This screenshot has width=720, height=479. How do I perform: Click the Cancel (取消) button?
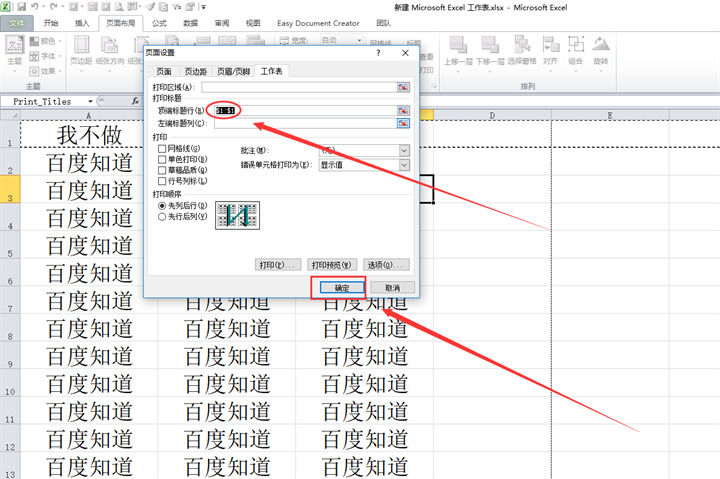(393, 288)
